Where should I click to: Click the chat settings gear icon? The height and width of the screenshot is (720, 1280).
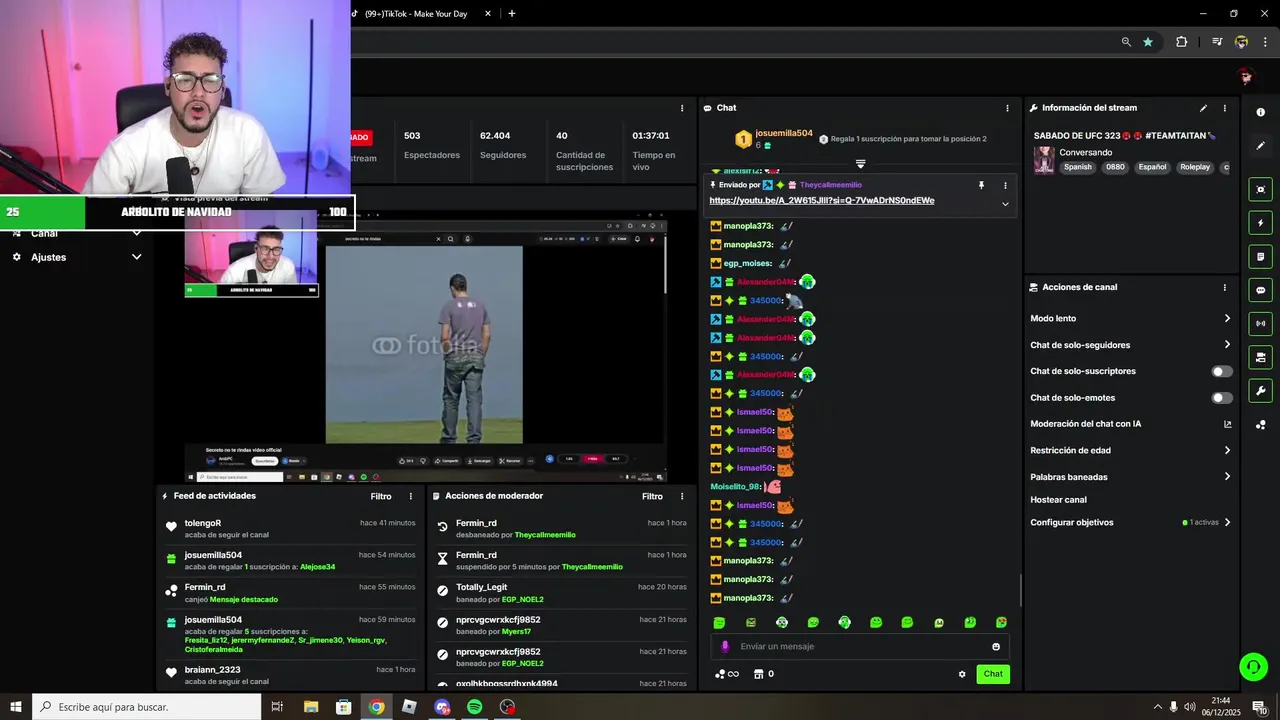pos(962,674)
